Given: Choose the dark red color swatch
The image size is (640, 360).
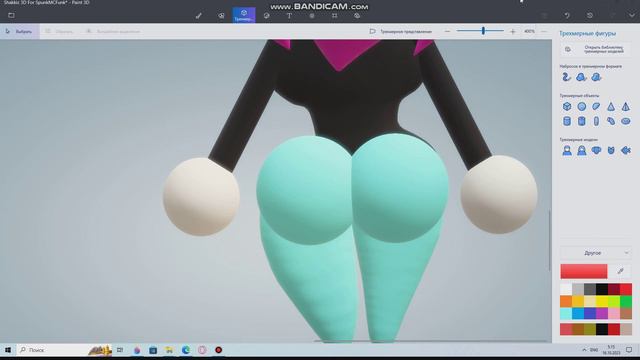Looking at the screenshot, I should [x=614, y=289].
